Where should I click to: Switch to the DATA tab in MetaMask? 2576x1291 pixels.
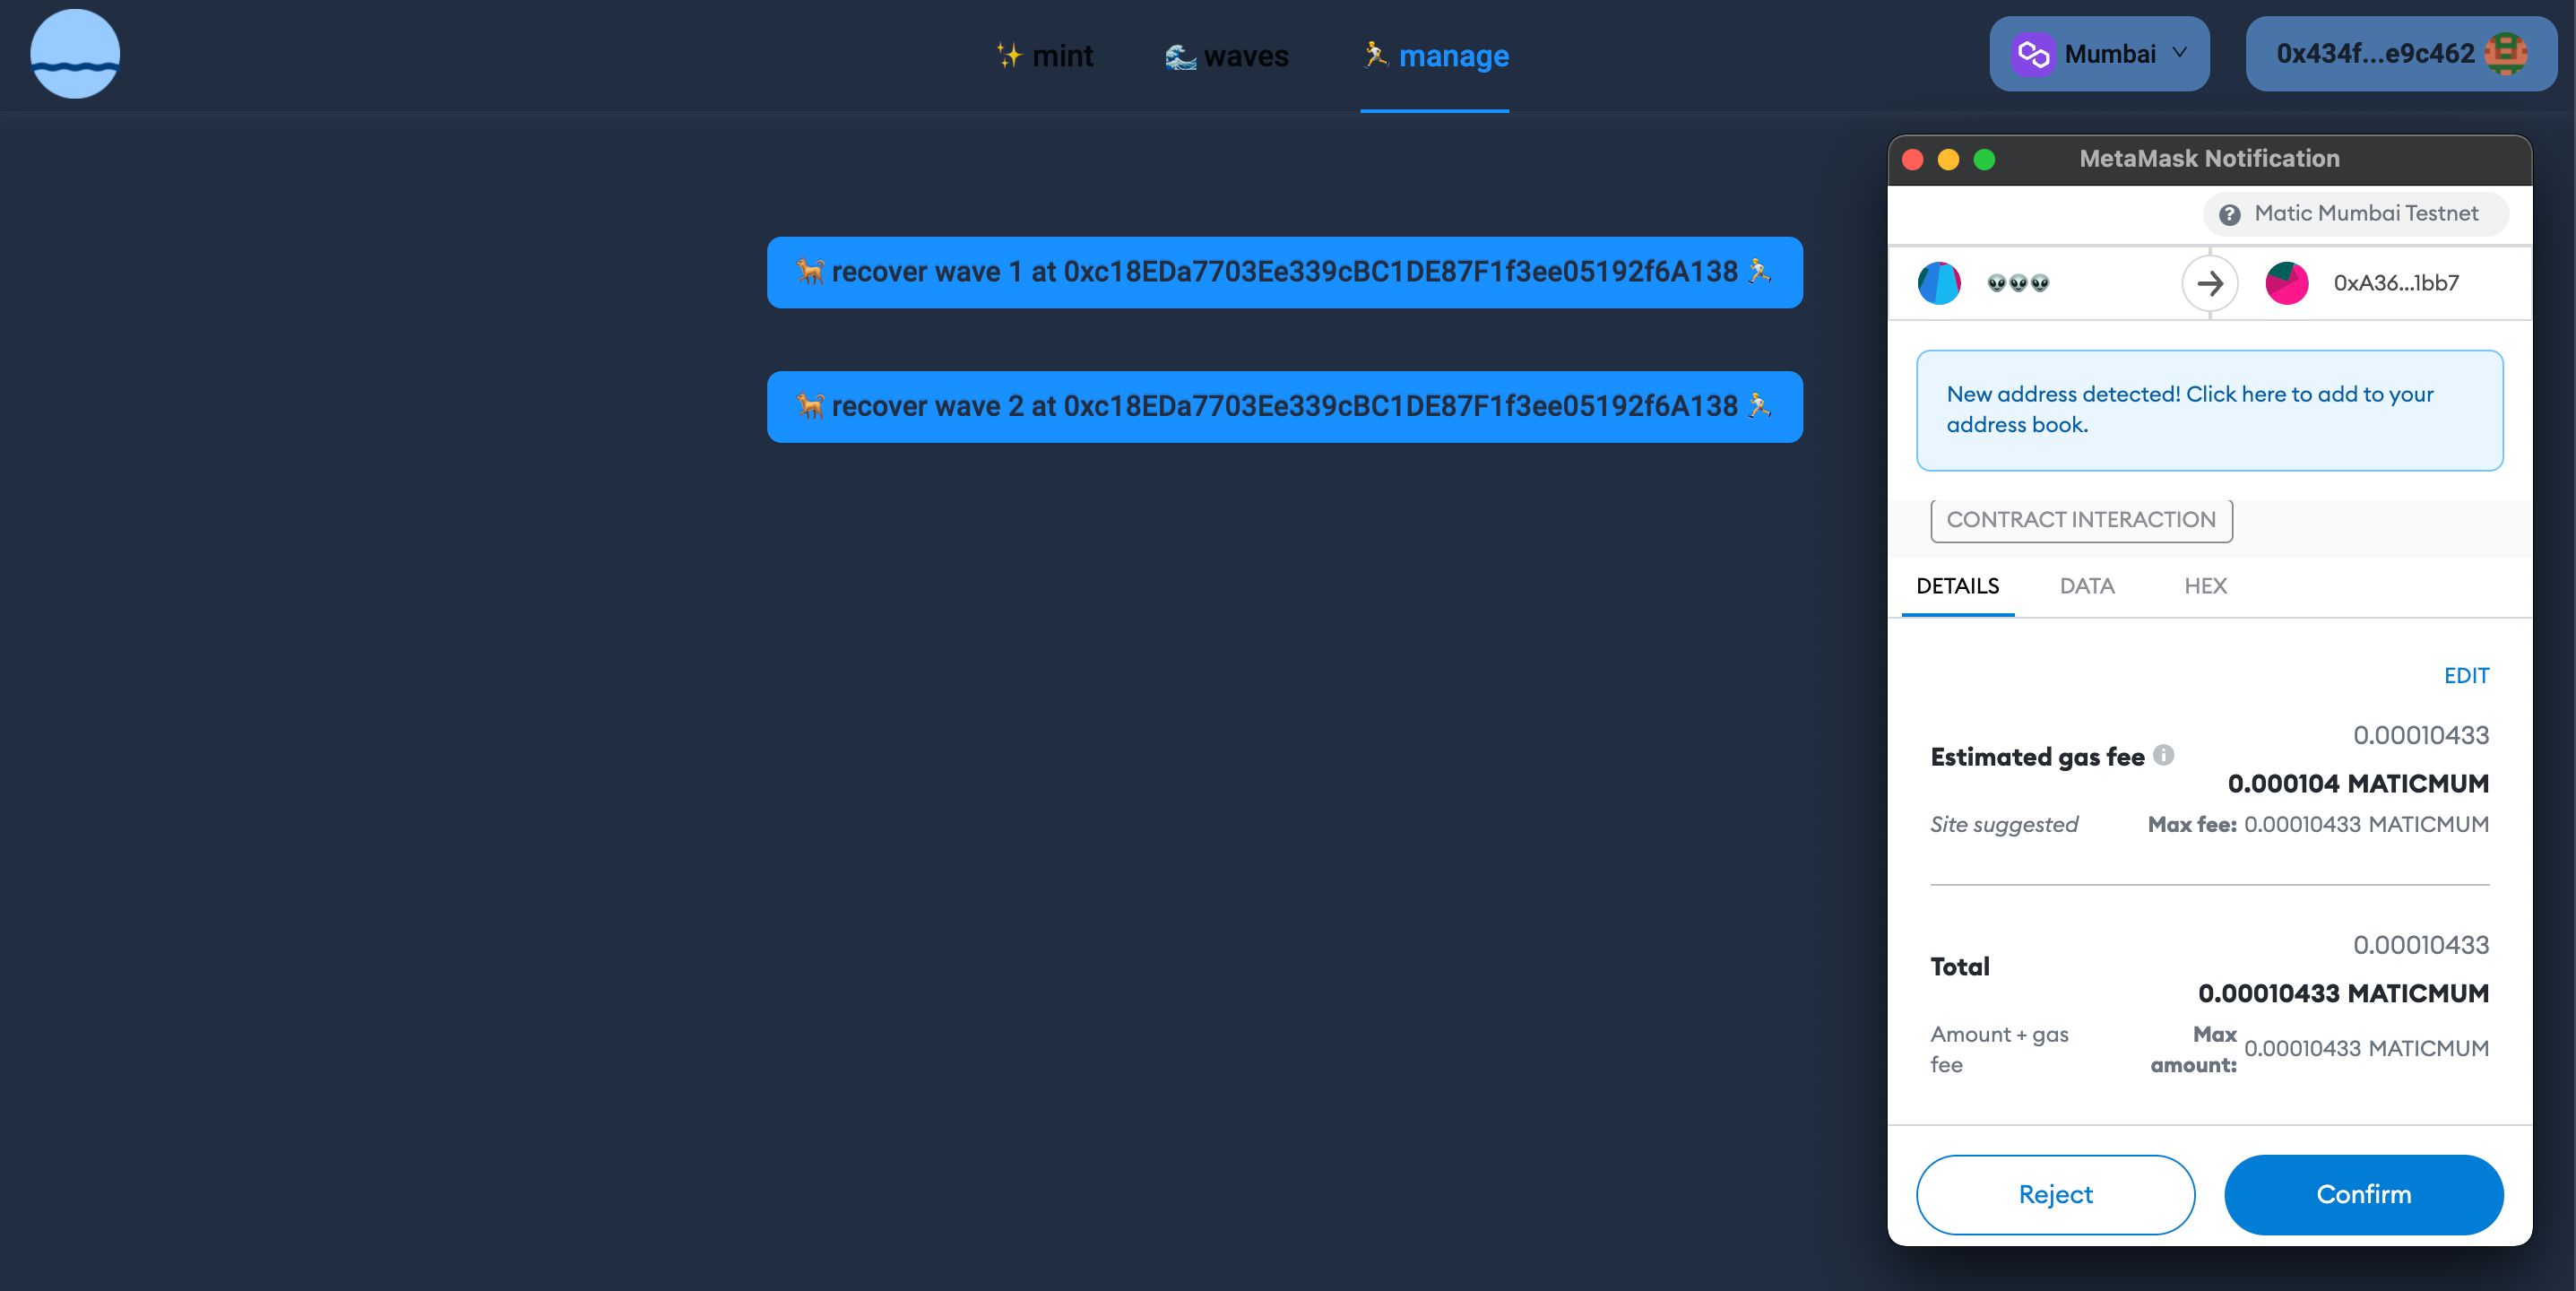coord(2086,586)
